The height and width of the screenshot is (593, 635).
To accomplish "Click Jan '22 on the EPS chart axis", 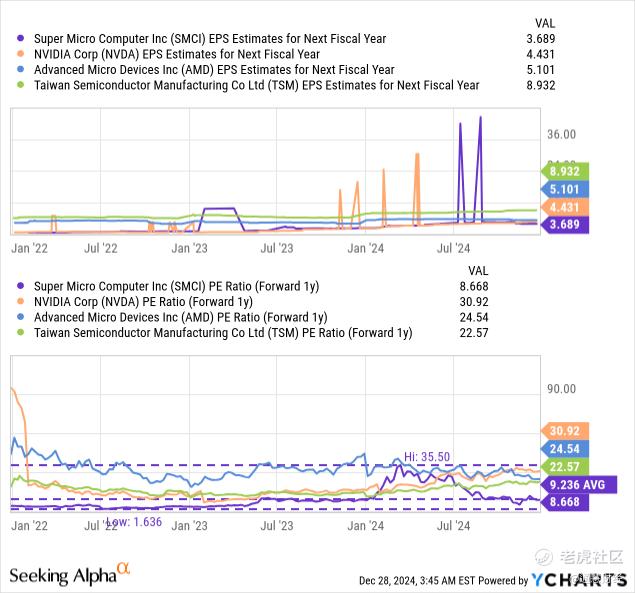I will click(30, 248).
